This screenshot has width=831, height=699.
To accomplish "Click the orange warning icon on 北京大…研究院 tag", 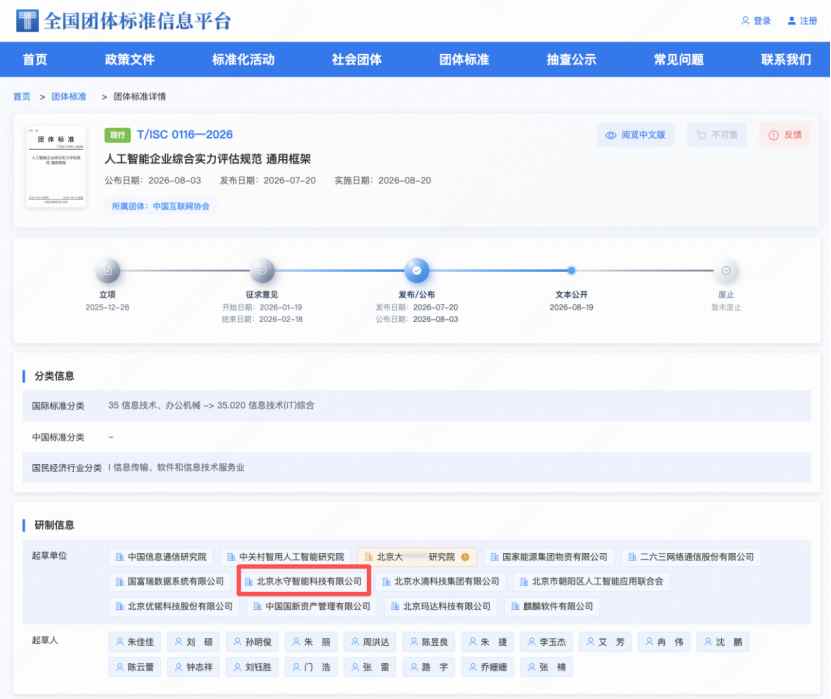I will pyautogui.click(x=465, y=557).
